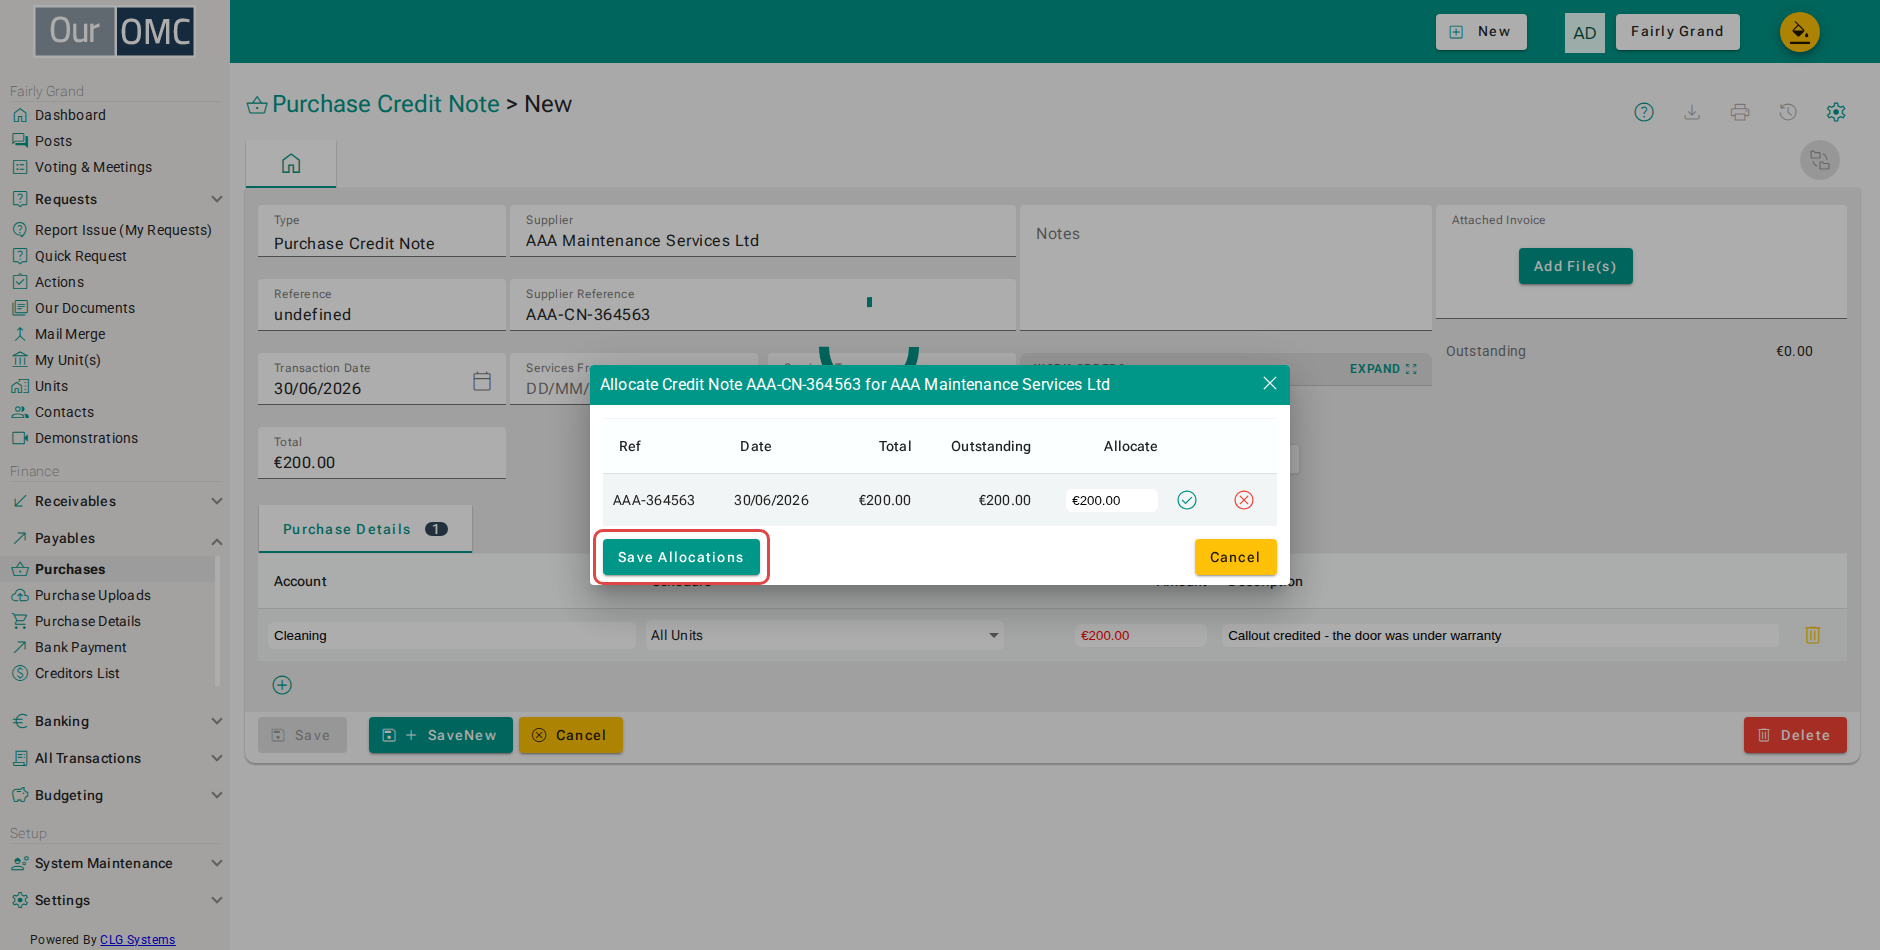1880x950 pixels.
Task: Click the red Delete button
Action: point(1795,735)
